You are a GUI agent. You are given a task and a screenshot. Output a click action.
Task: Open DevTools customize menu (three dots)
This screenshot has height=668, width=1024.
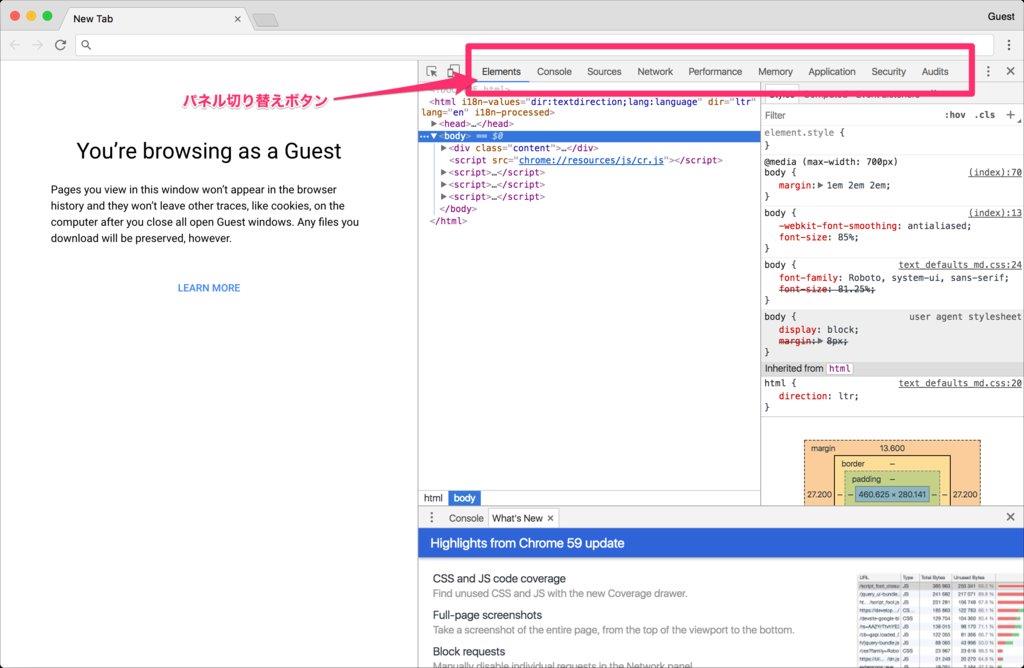point(988,71)
